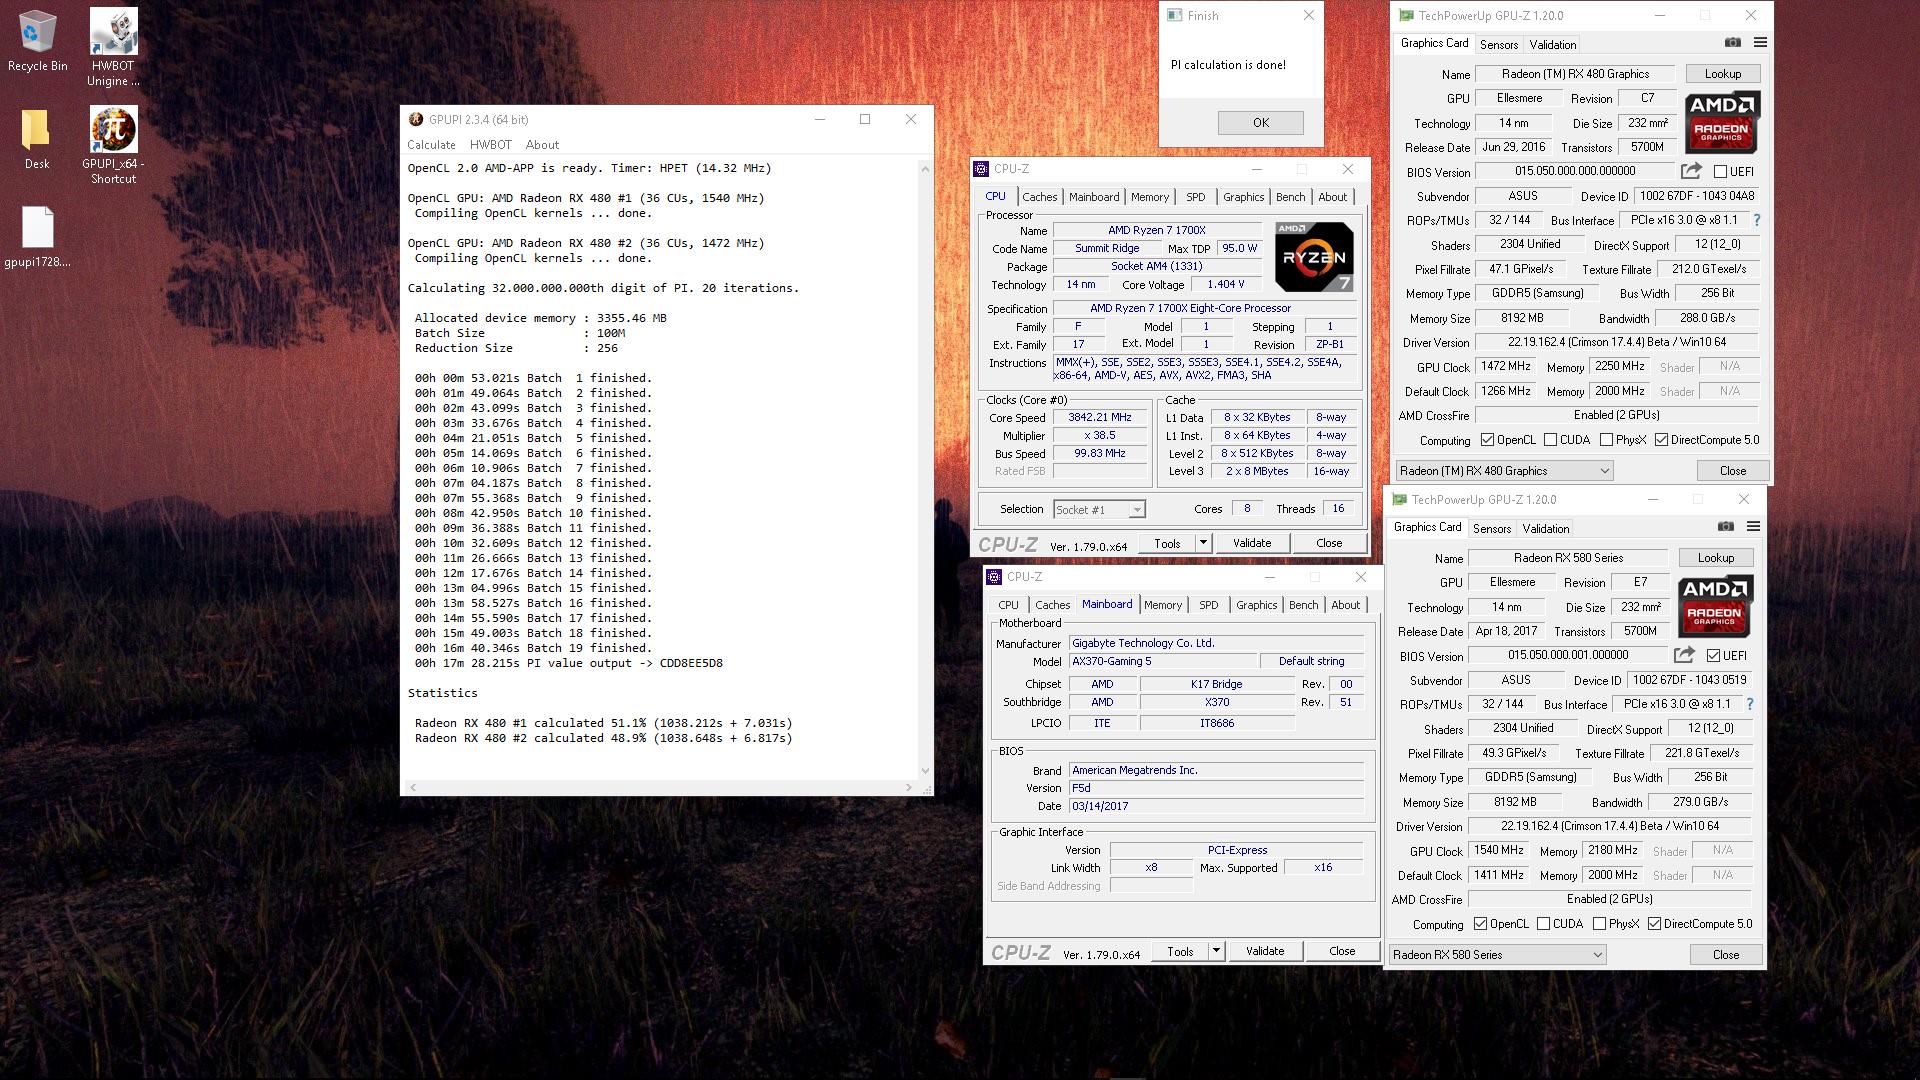Toggle PhysX checkbox in RX 580 GPU-Z
This screenshot has height=1080, width=1920.
pos(1599,924)
